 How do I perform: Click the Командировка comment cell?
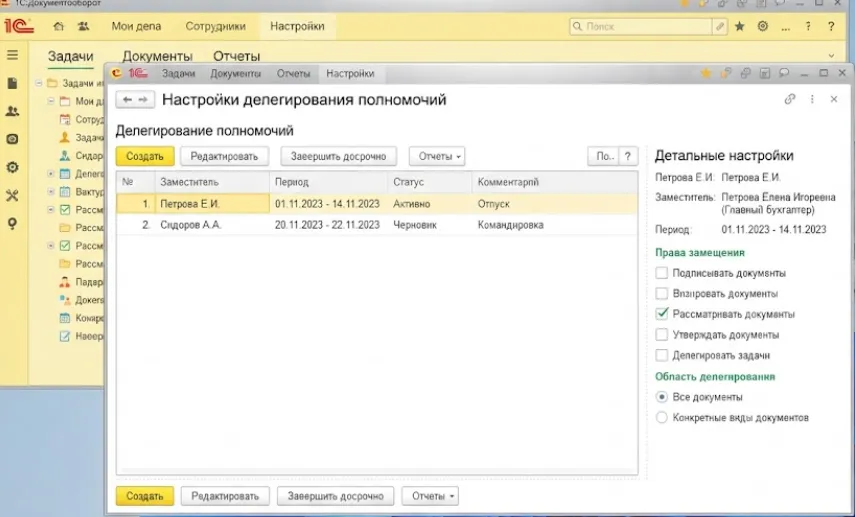pyautogui.click(x=555, y=225)
